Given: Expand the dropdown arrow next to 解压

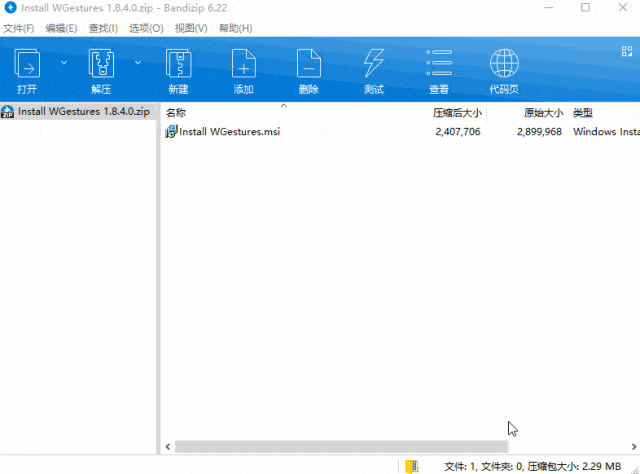Looking at the screenshot, I should [138, 63].
